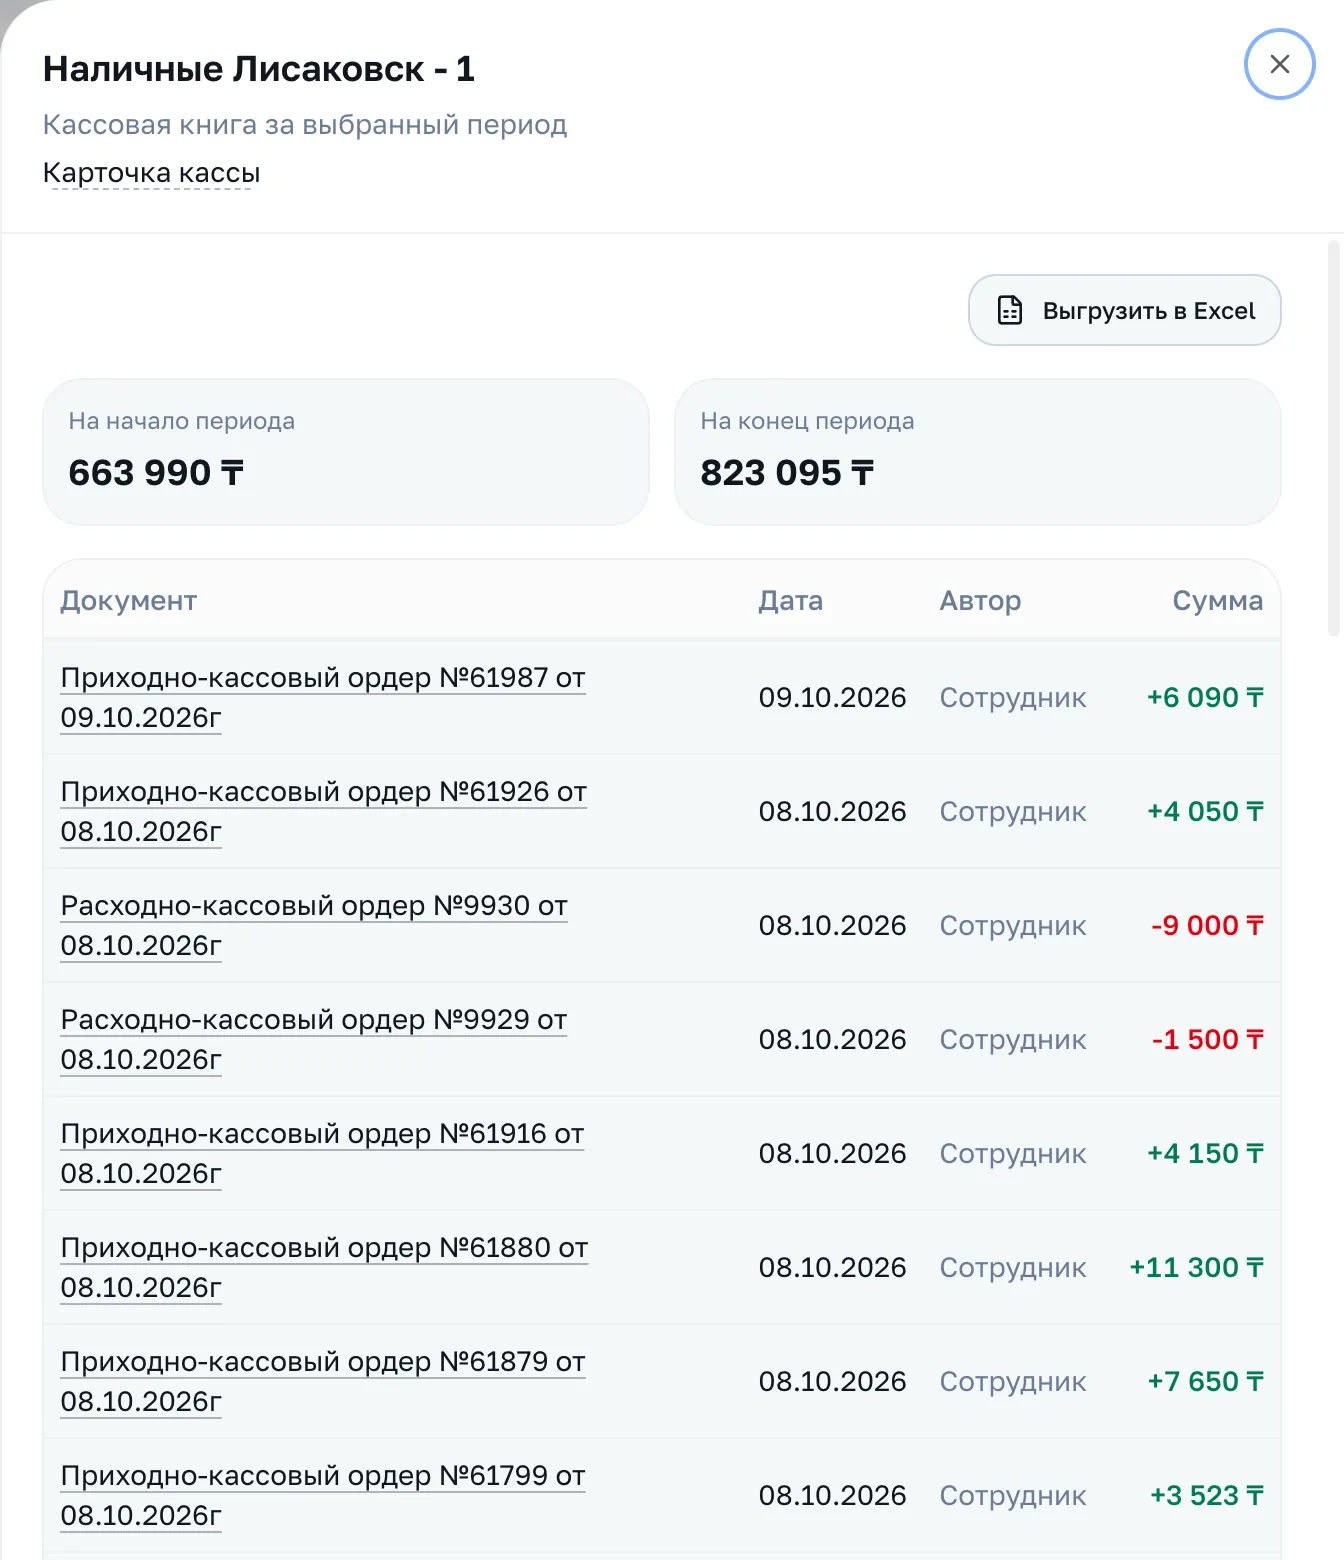Open Расходно-кассовый ордер №9929

coord(314,1039)
